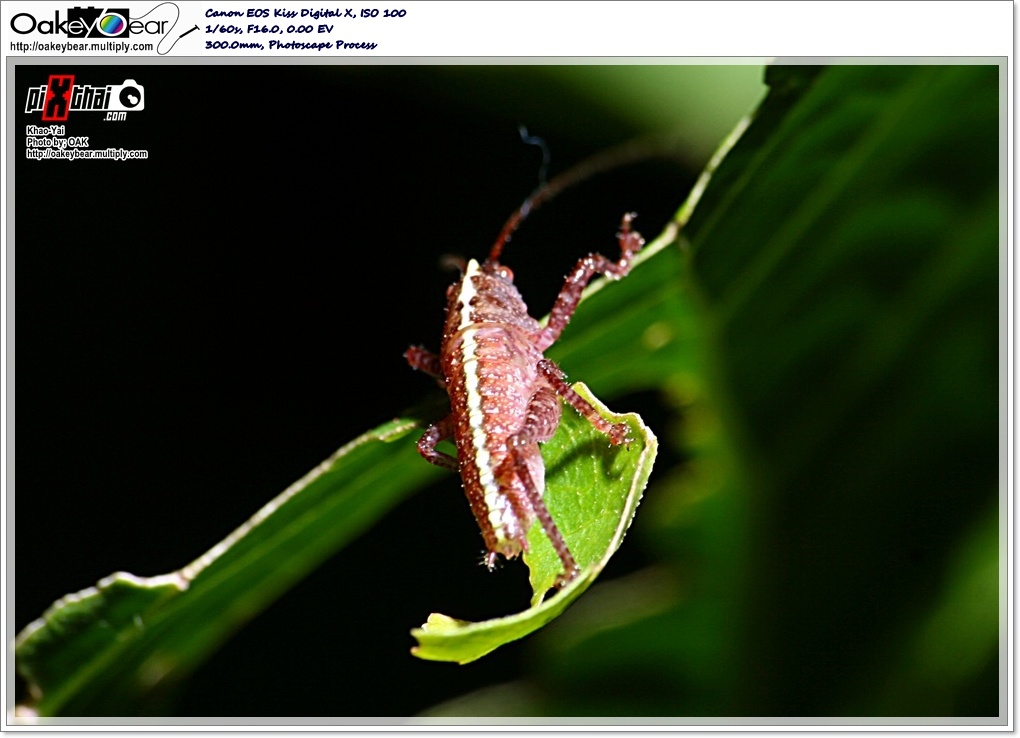Click the insect photo on the leaf
The image size is (1020, 738).
pyautogui.click(x=507, y=390)
